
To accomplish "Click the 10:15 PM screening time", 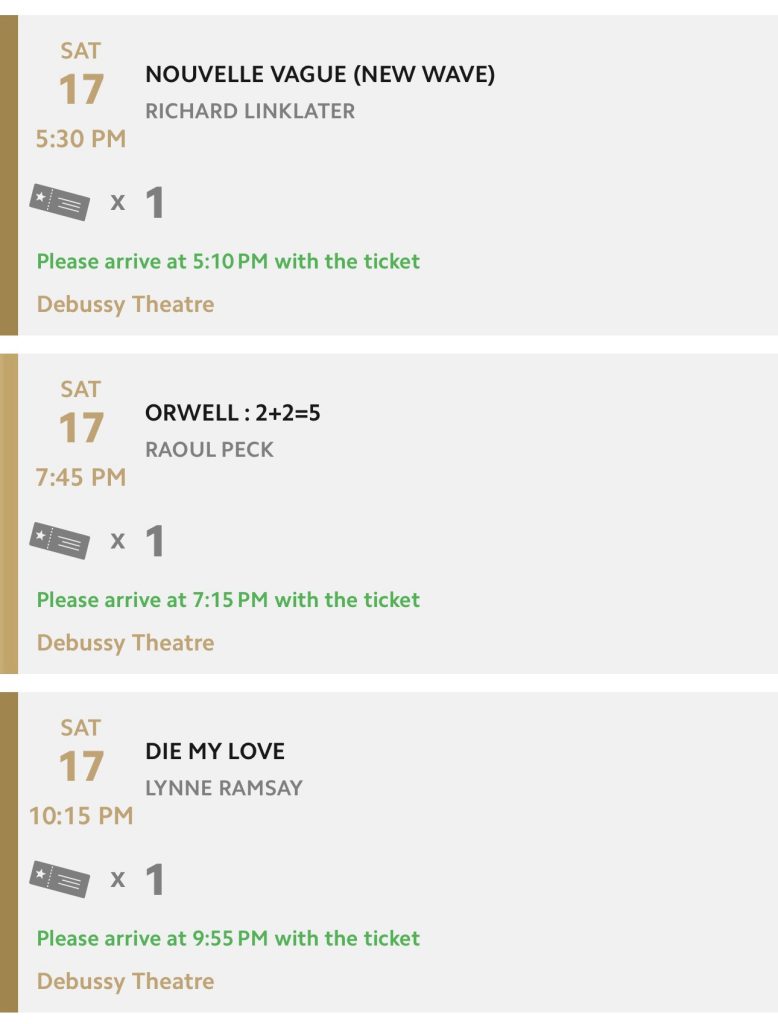I will tap(81, 815).
